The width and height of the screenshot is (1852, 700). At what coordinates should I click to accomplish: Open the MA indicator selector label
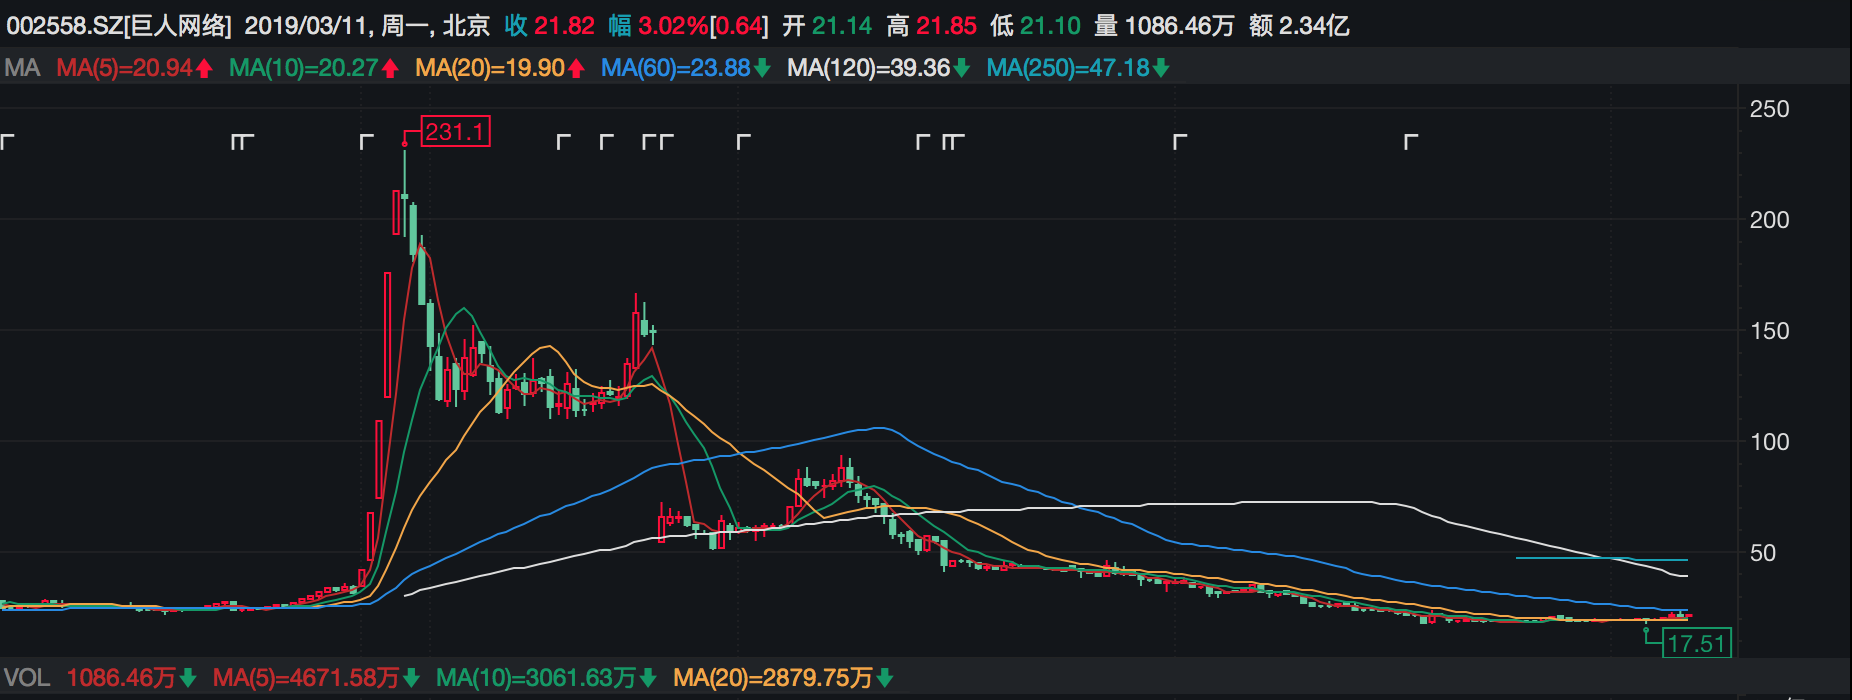[x=22, y=68]
